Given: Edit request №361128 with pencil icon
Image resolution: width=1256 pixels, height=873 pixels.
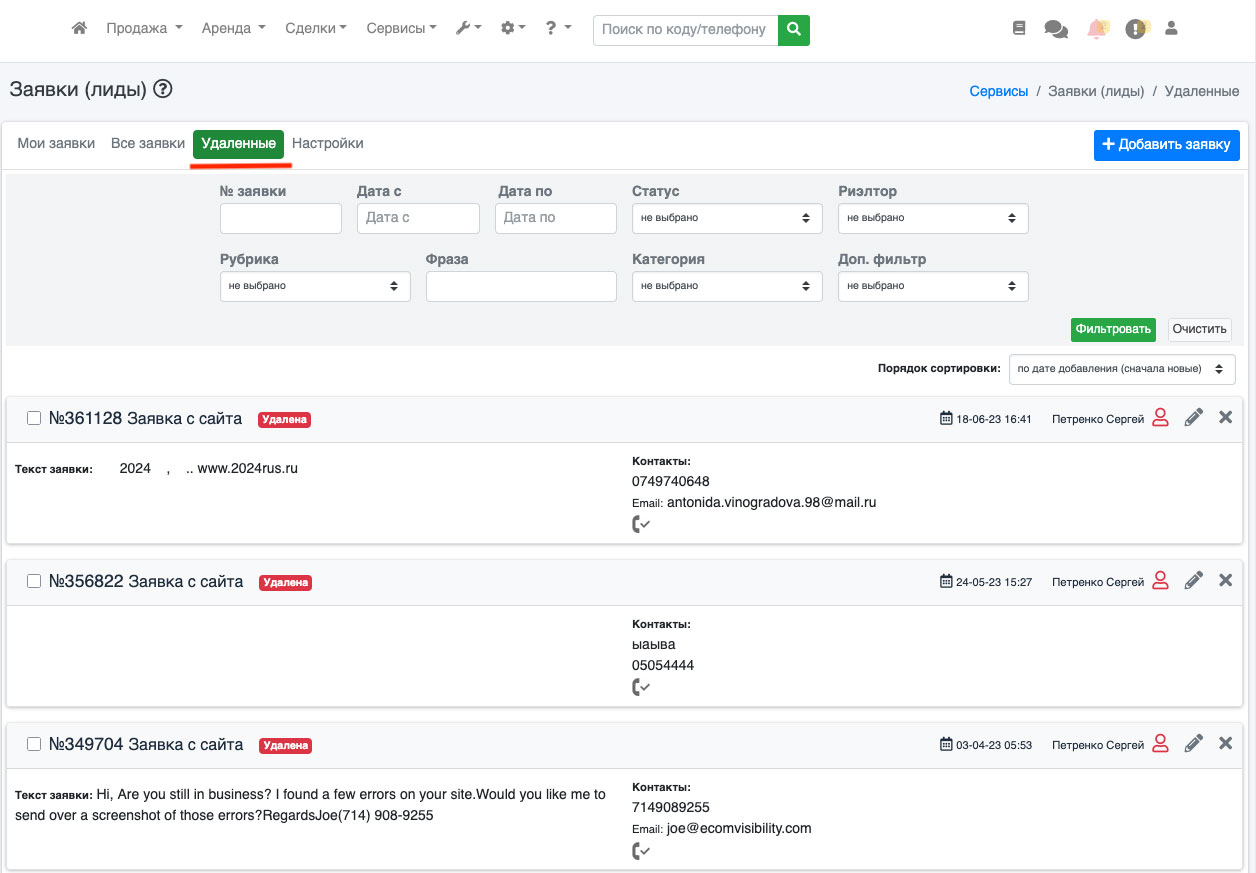Looking at the screenshot, I should [1193, 418].
